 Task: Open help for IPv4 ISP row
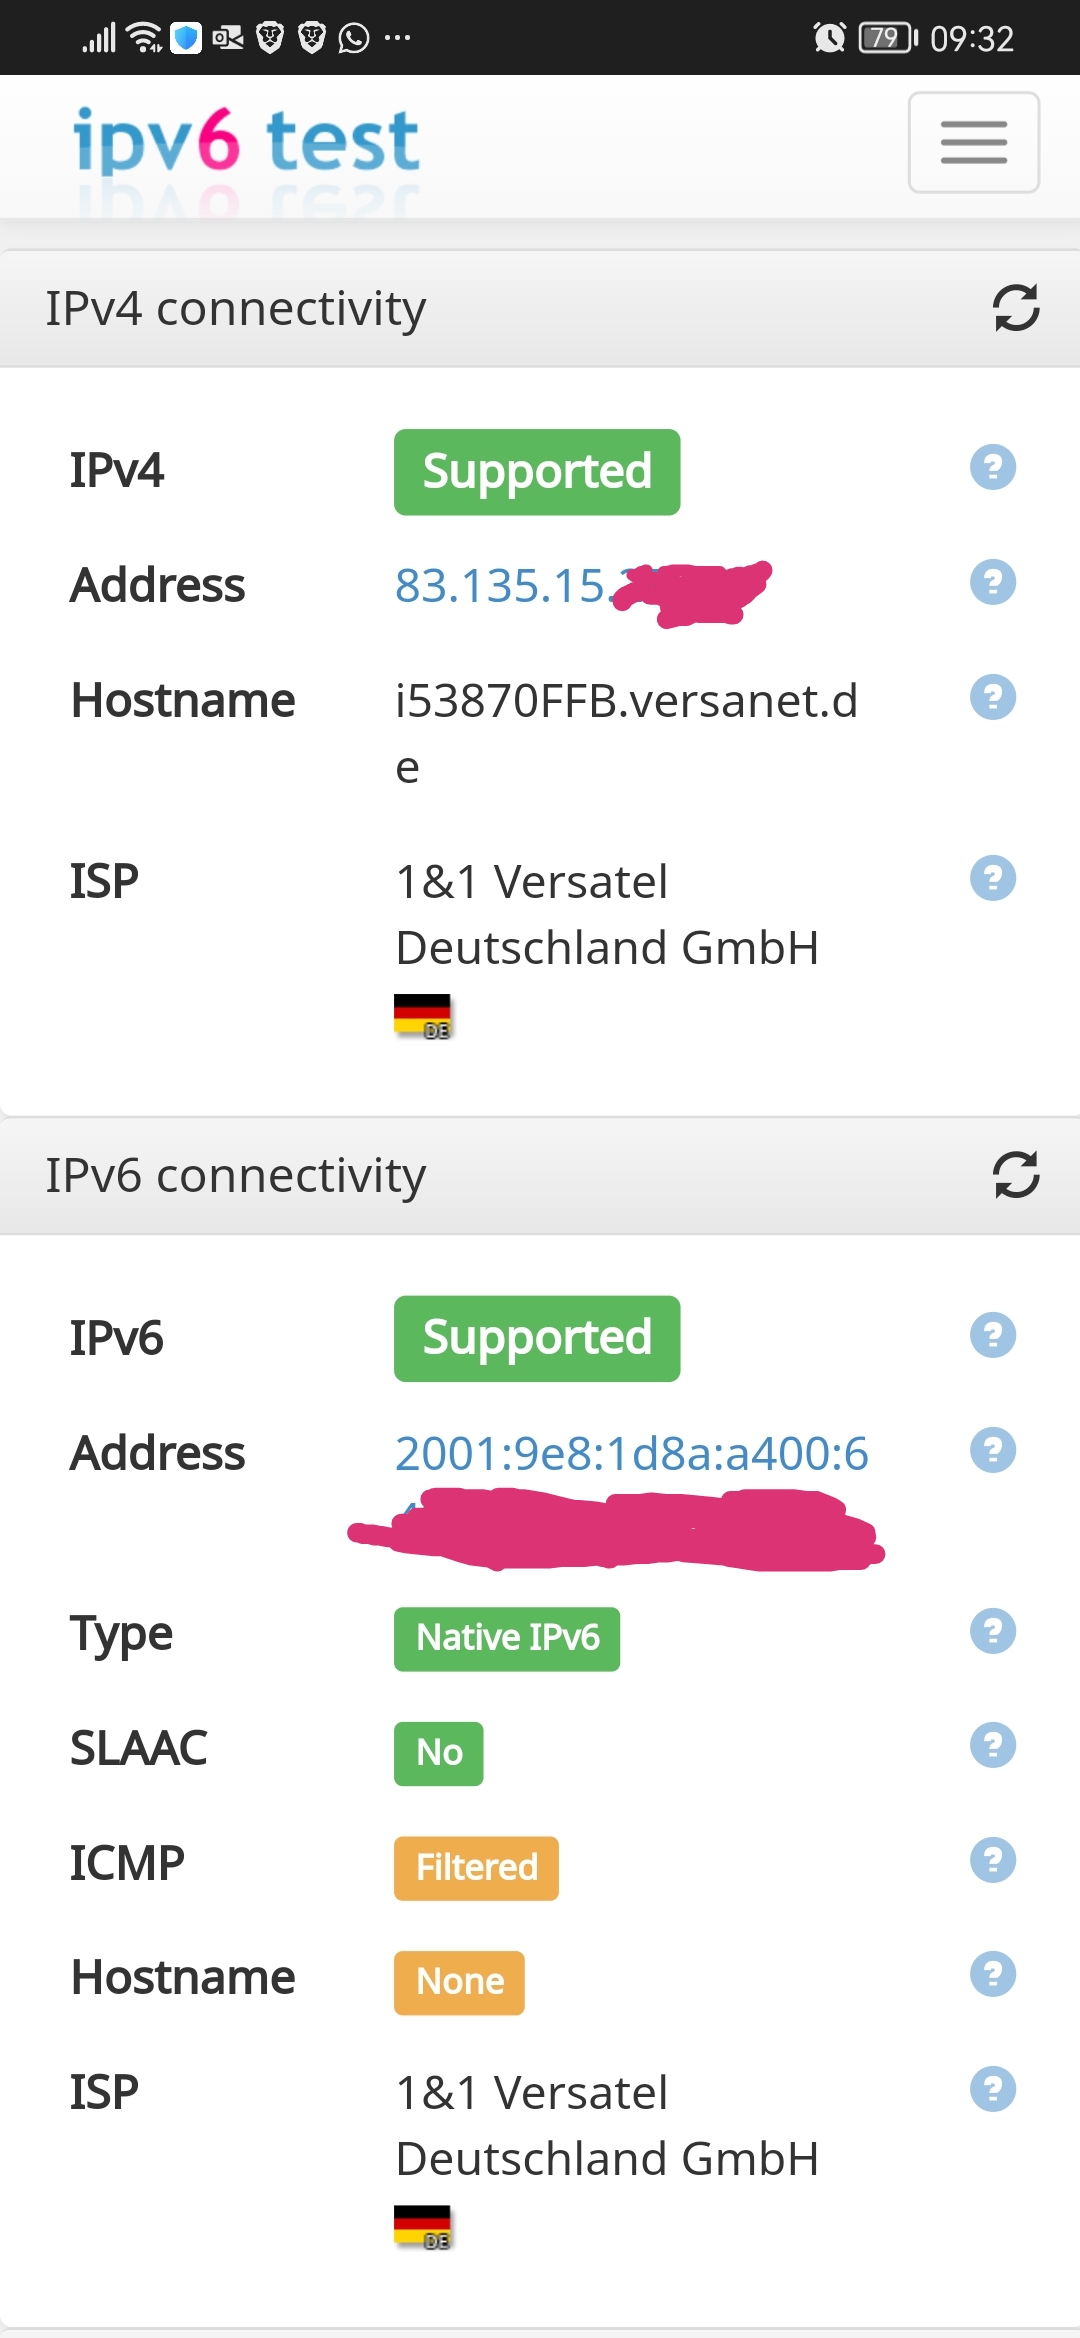point(993,878)
